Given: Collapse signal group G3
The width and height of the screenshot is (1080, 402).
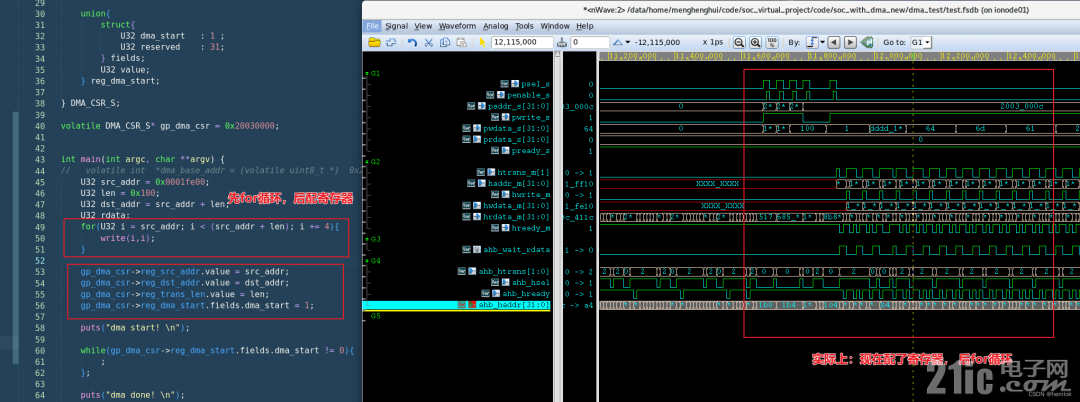Looking at the screenshot, I should point(366,239).
